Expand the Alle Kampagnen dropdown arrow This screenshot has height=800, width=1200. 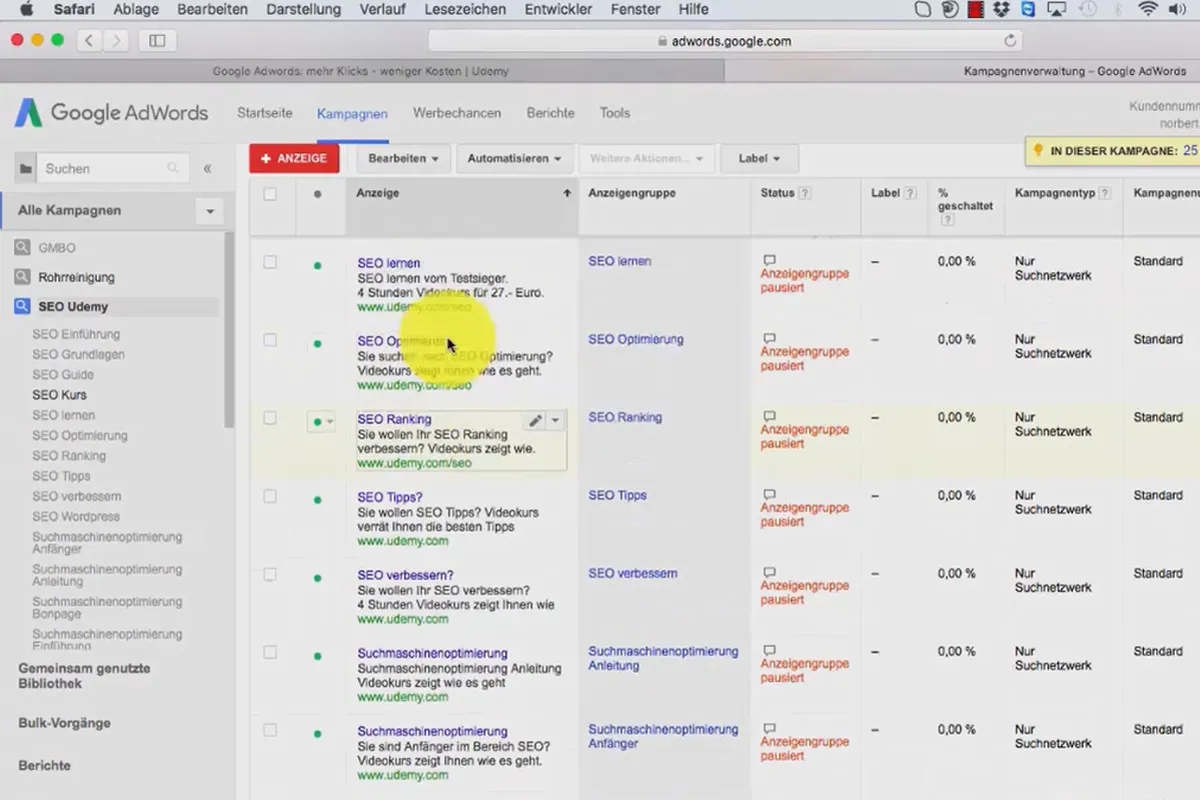[x=210, y=212]
